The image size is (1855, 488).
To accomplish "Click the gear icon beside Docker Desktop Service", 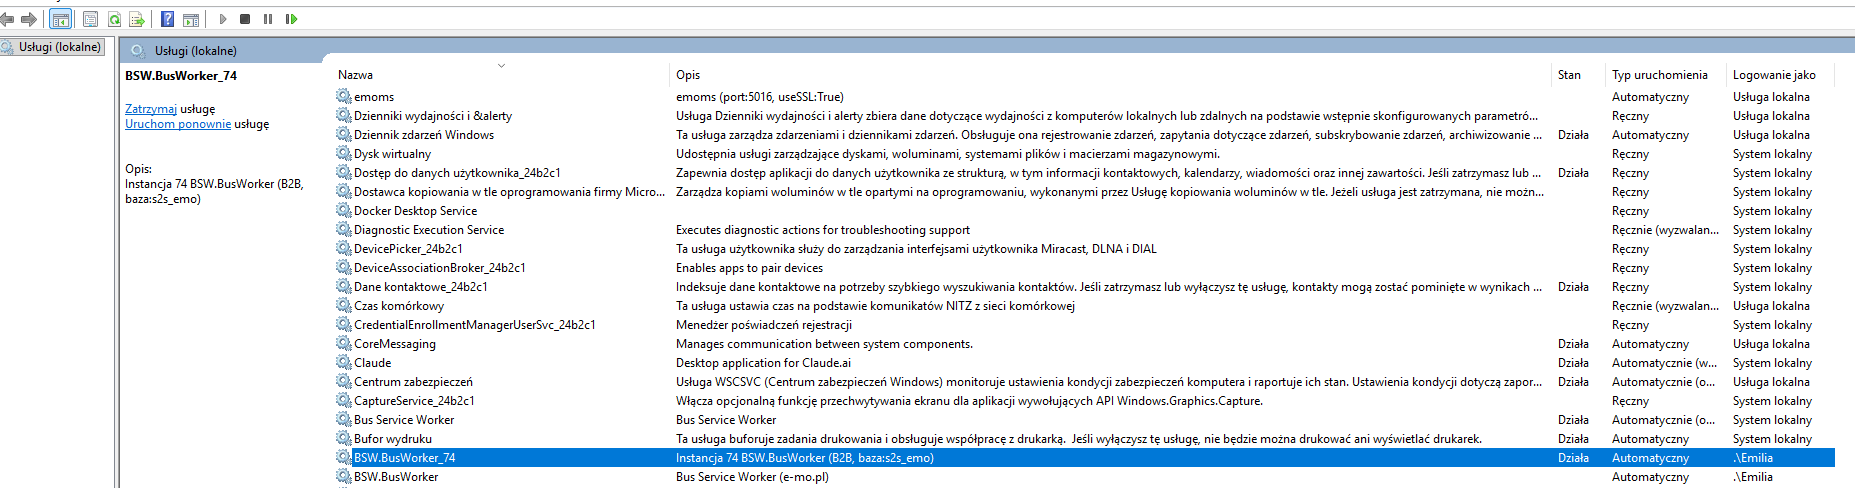I will coord(343,211).
